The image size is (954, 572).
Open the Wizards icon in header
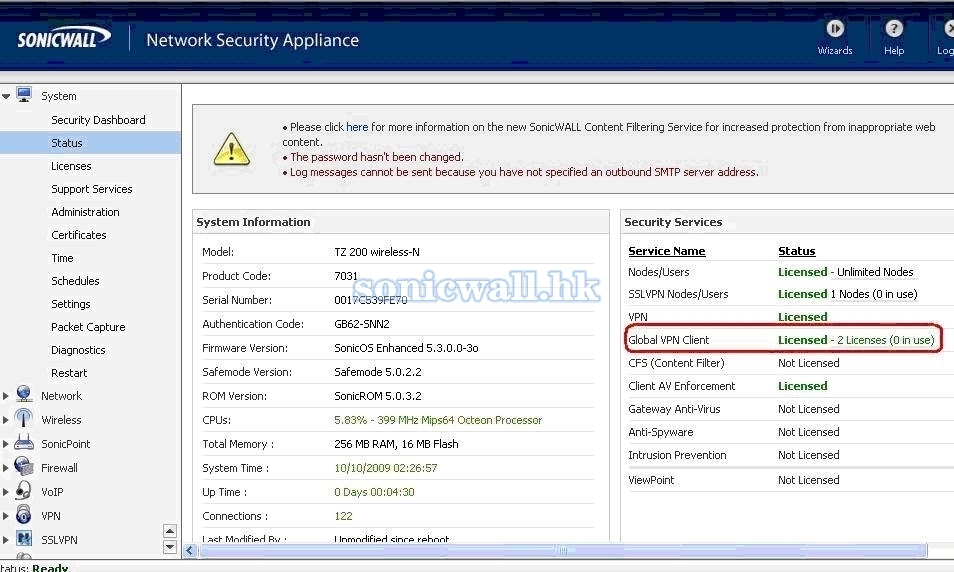click(835, 29)
